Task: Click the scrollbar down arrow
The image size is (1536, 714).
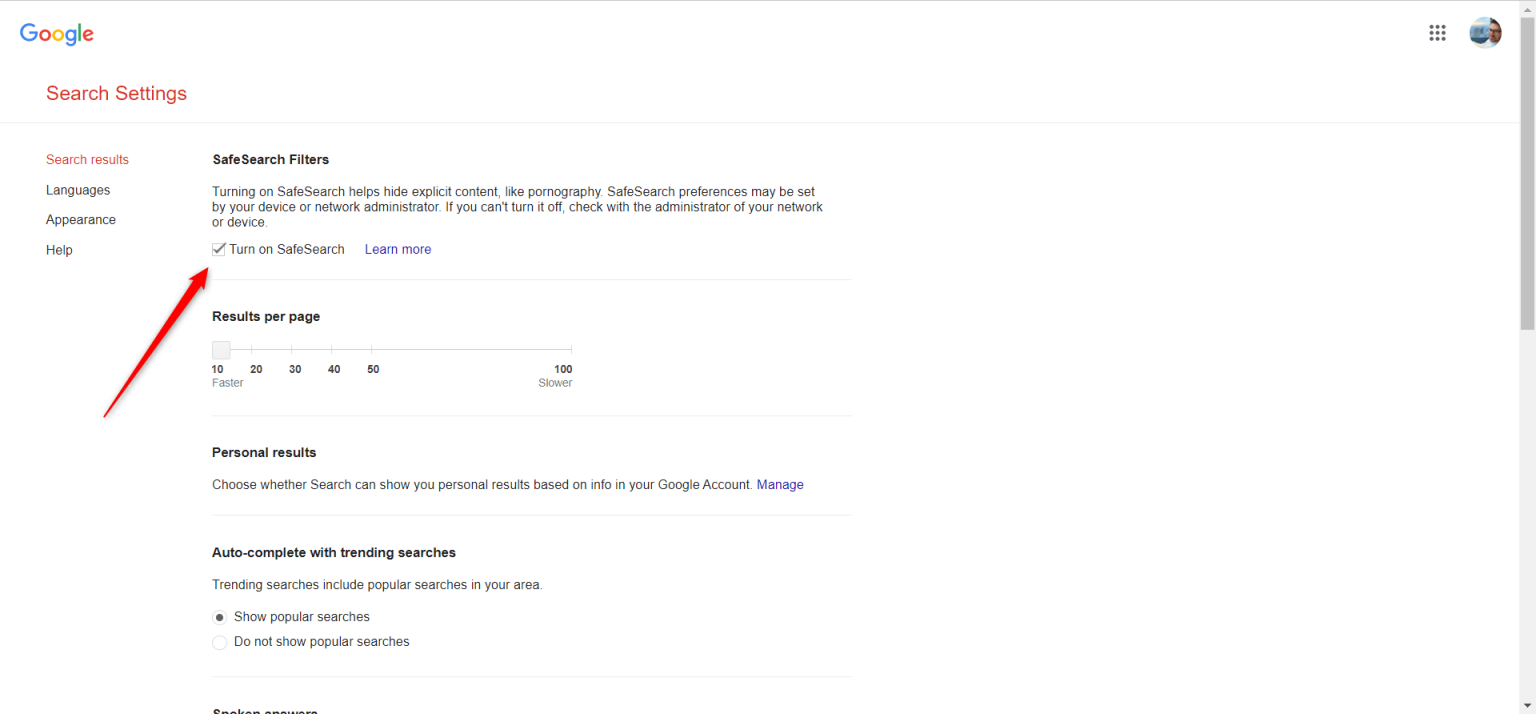Action: coord(1528,707)
